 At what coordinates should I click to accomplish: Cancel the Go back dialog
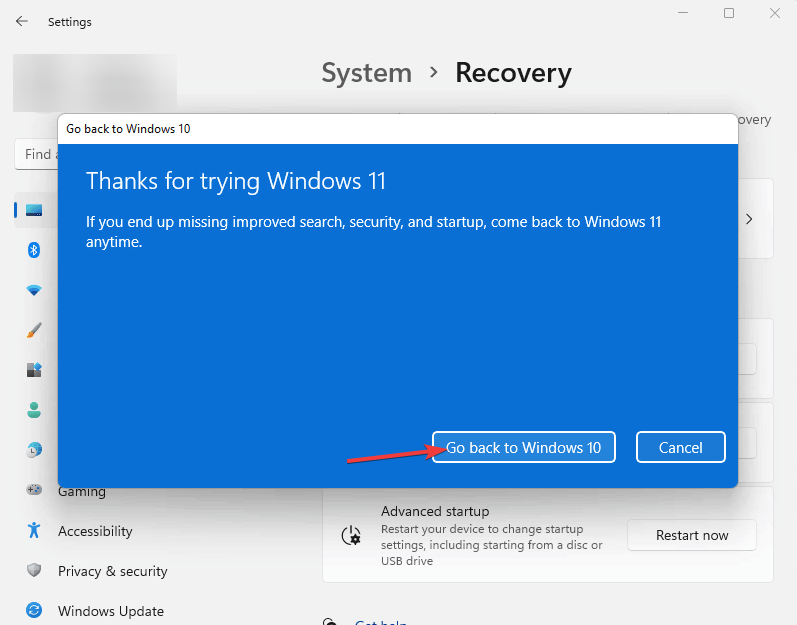point(681,447)
